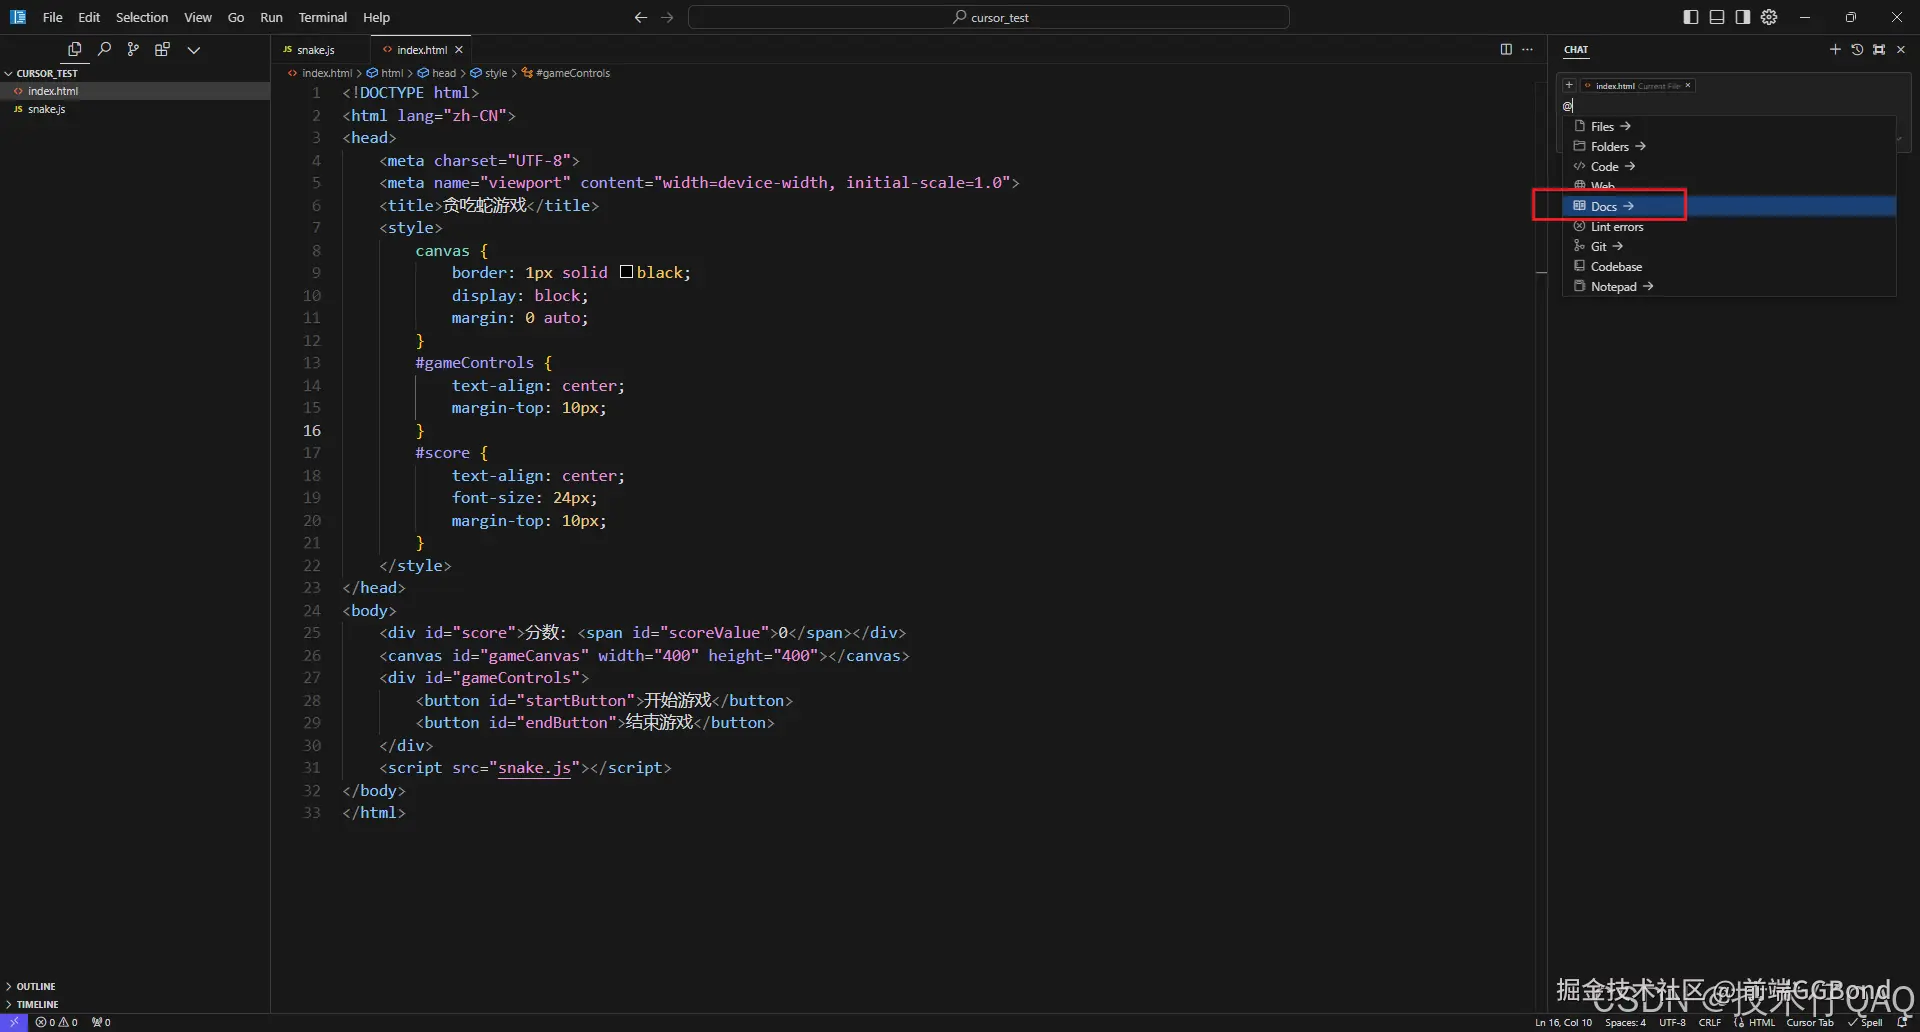Open the Source Control view

[x=133, y=49]
